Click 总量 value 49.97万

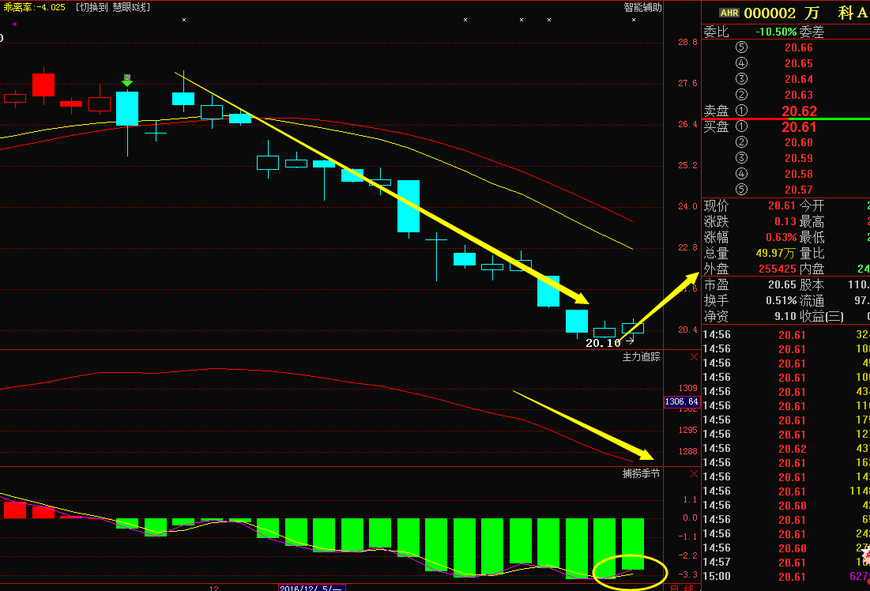(776, 253)
